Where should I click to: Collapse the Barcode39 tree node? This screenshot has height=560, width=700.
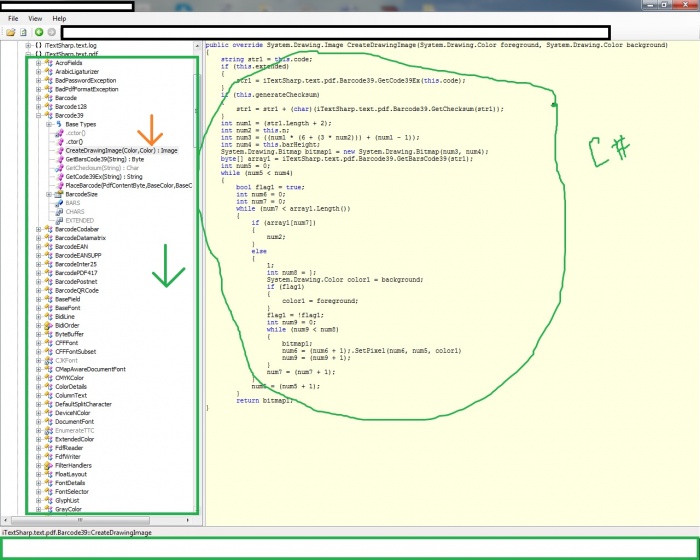click(x=39, y=116)
